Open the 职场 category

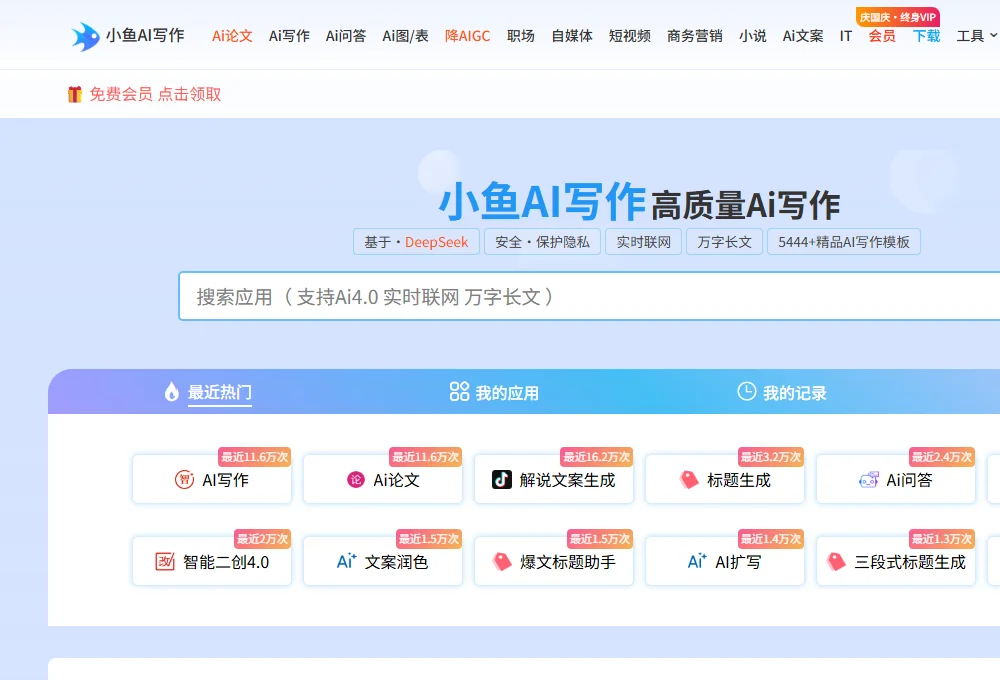(x=520, y=36)
